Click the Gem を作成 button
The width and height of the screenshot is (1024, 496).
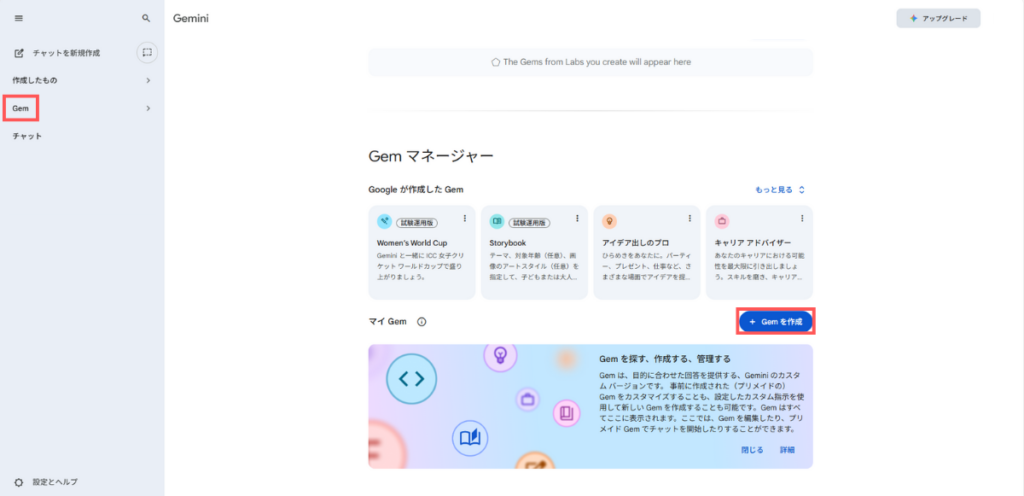point(776,322)
